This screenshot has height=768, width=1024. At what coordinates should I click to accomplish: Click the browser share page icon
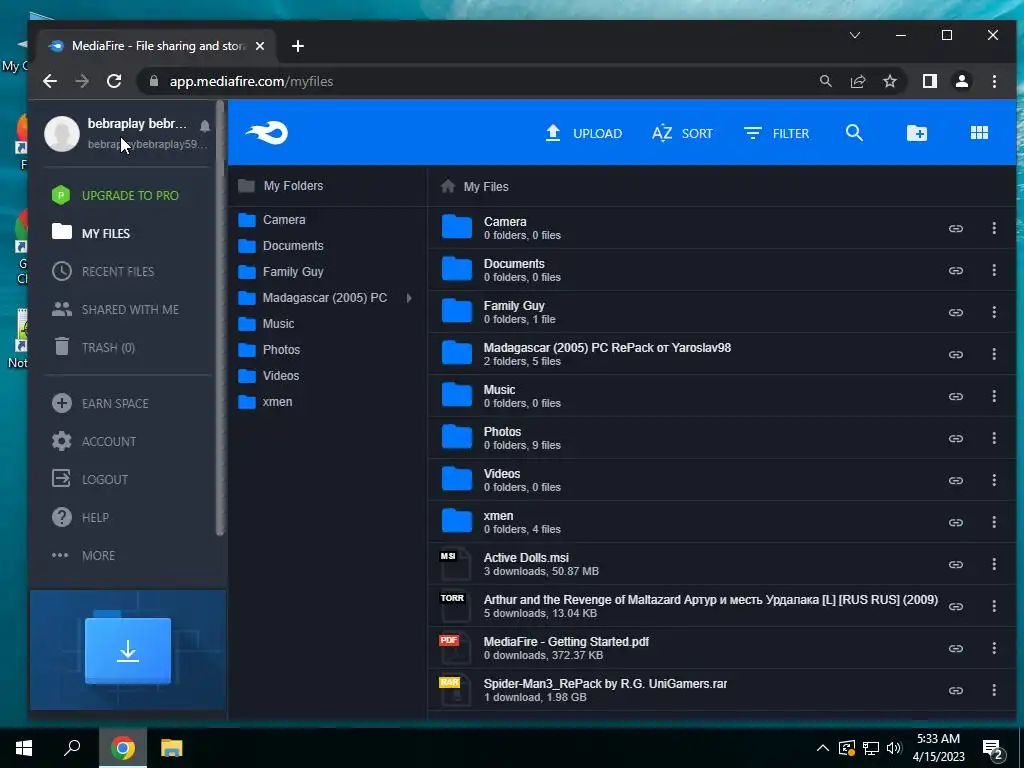(857, 81)
